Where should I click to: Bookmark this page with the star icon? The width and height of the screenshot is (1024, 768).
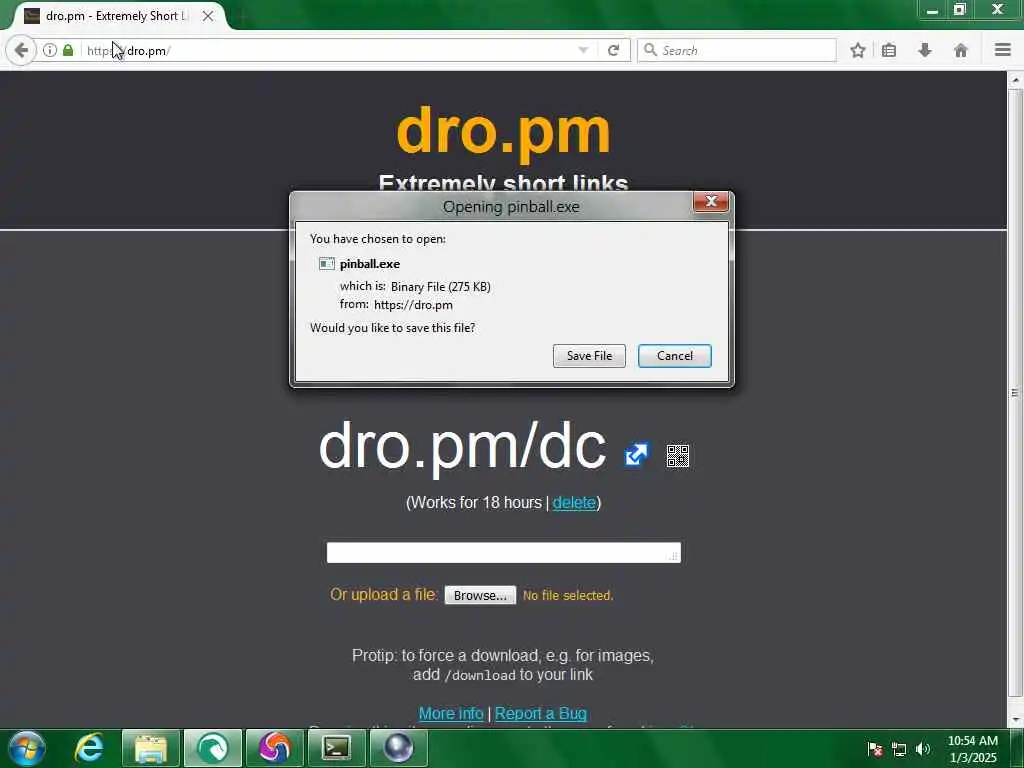(857, 50)
